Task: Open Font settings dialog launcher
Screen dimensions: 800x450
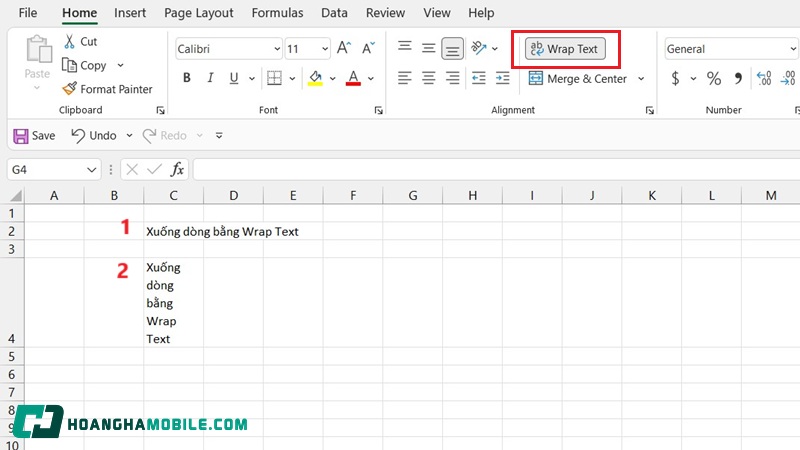Action: 379,110
